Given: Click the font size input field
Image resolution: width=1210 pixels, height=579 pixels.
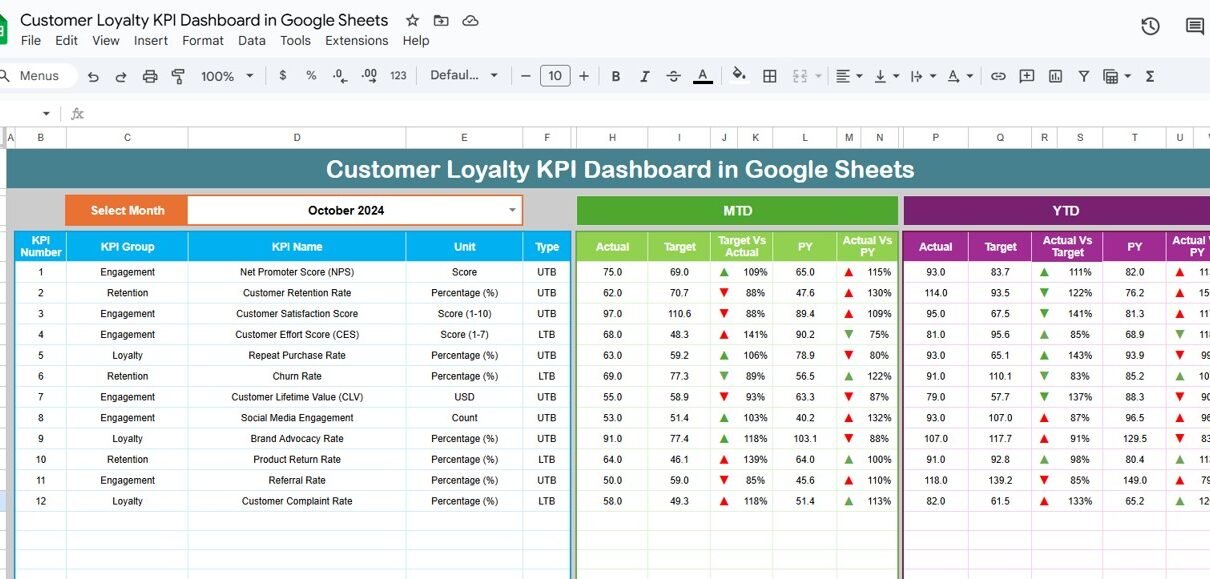Looking at the screenshot, I should coord(554,76).
